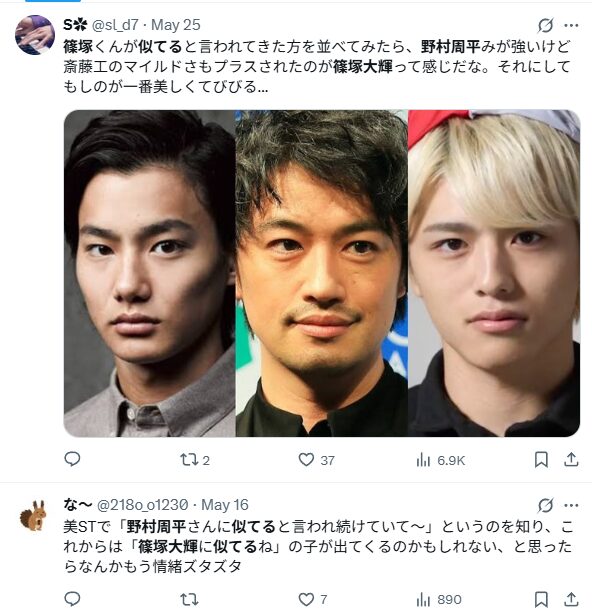Reply to the @sl_d7 post

pyautogui.click(x=72, y=459)
